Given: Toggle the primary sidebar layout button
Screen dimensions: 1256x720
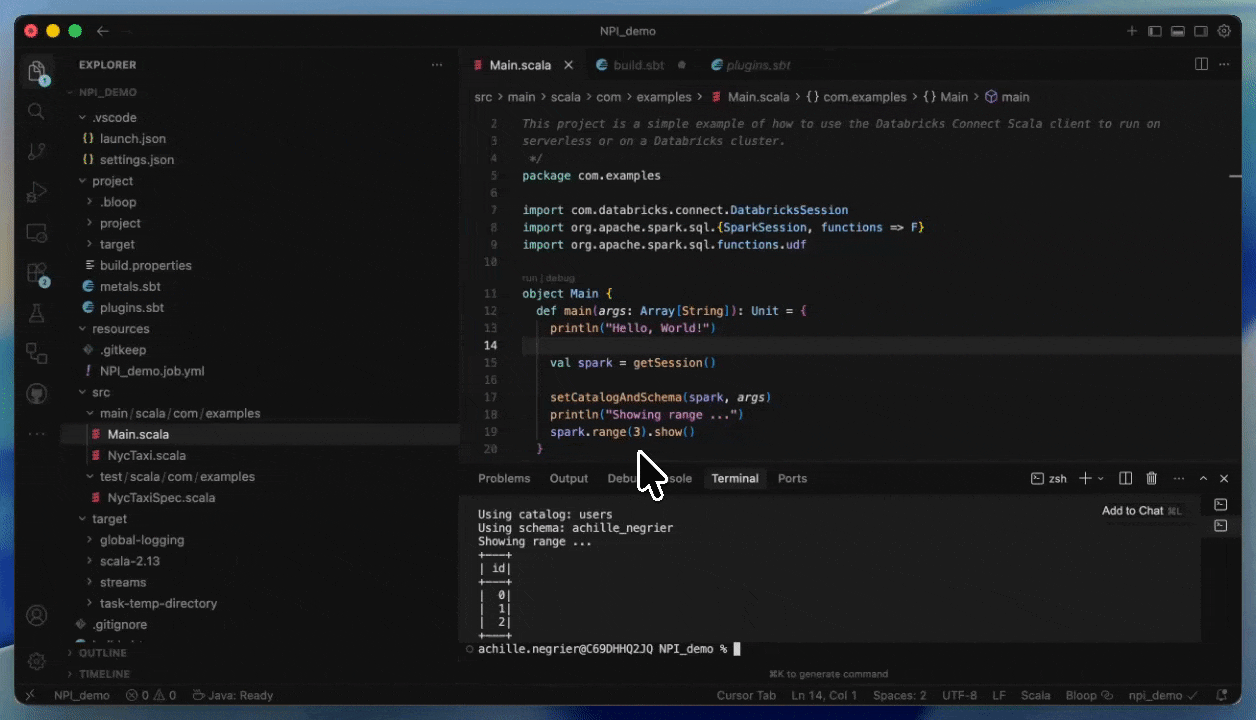Looking at the screenshot, I should (x=1155, y=32).
